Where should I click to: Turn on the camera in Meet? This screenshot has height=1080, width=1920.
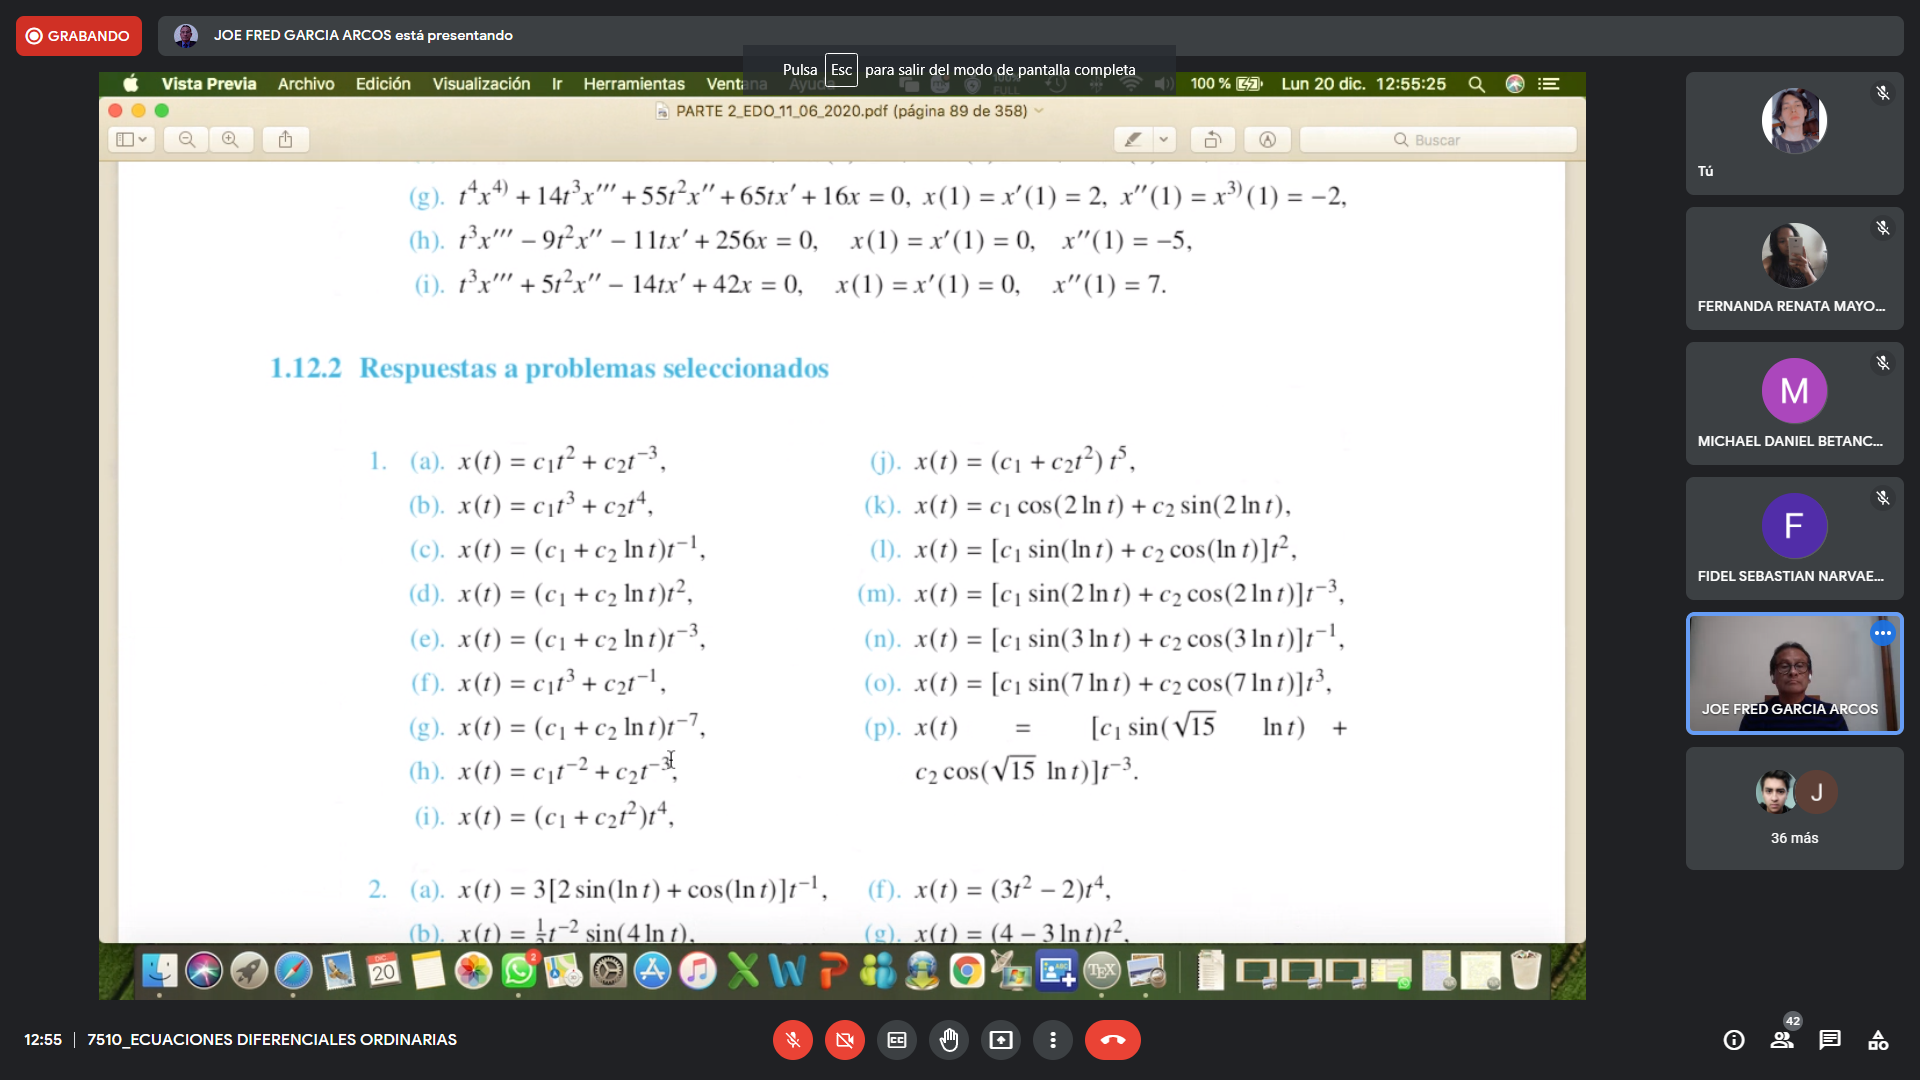845,1040
